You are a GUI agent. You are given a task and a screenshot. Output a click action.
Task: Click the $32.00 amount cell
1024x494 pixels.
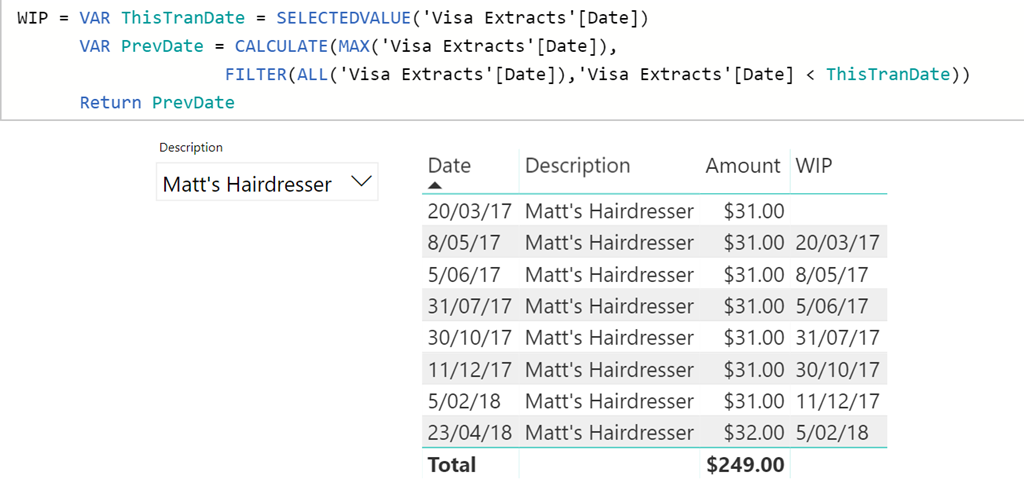pos(755,433)
